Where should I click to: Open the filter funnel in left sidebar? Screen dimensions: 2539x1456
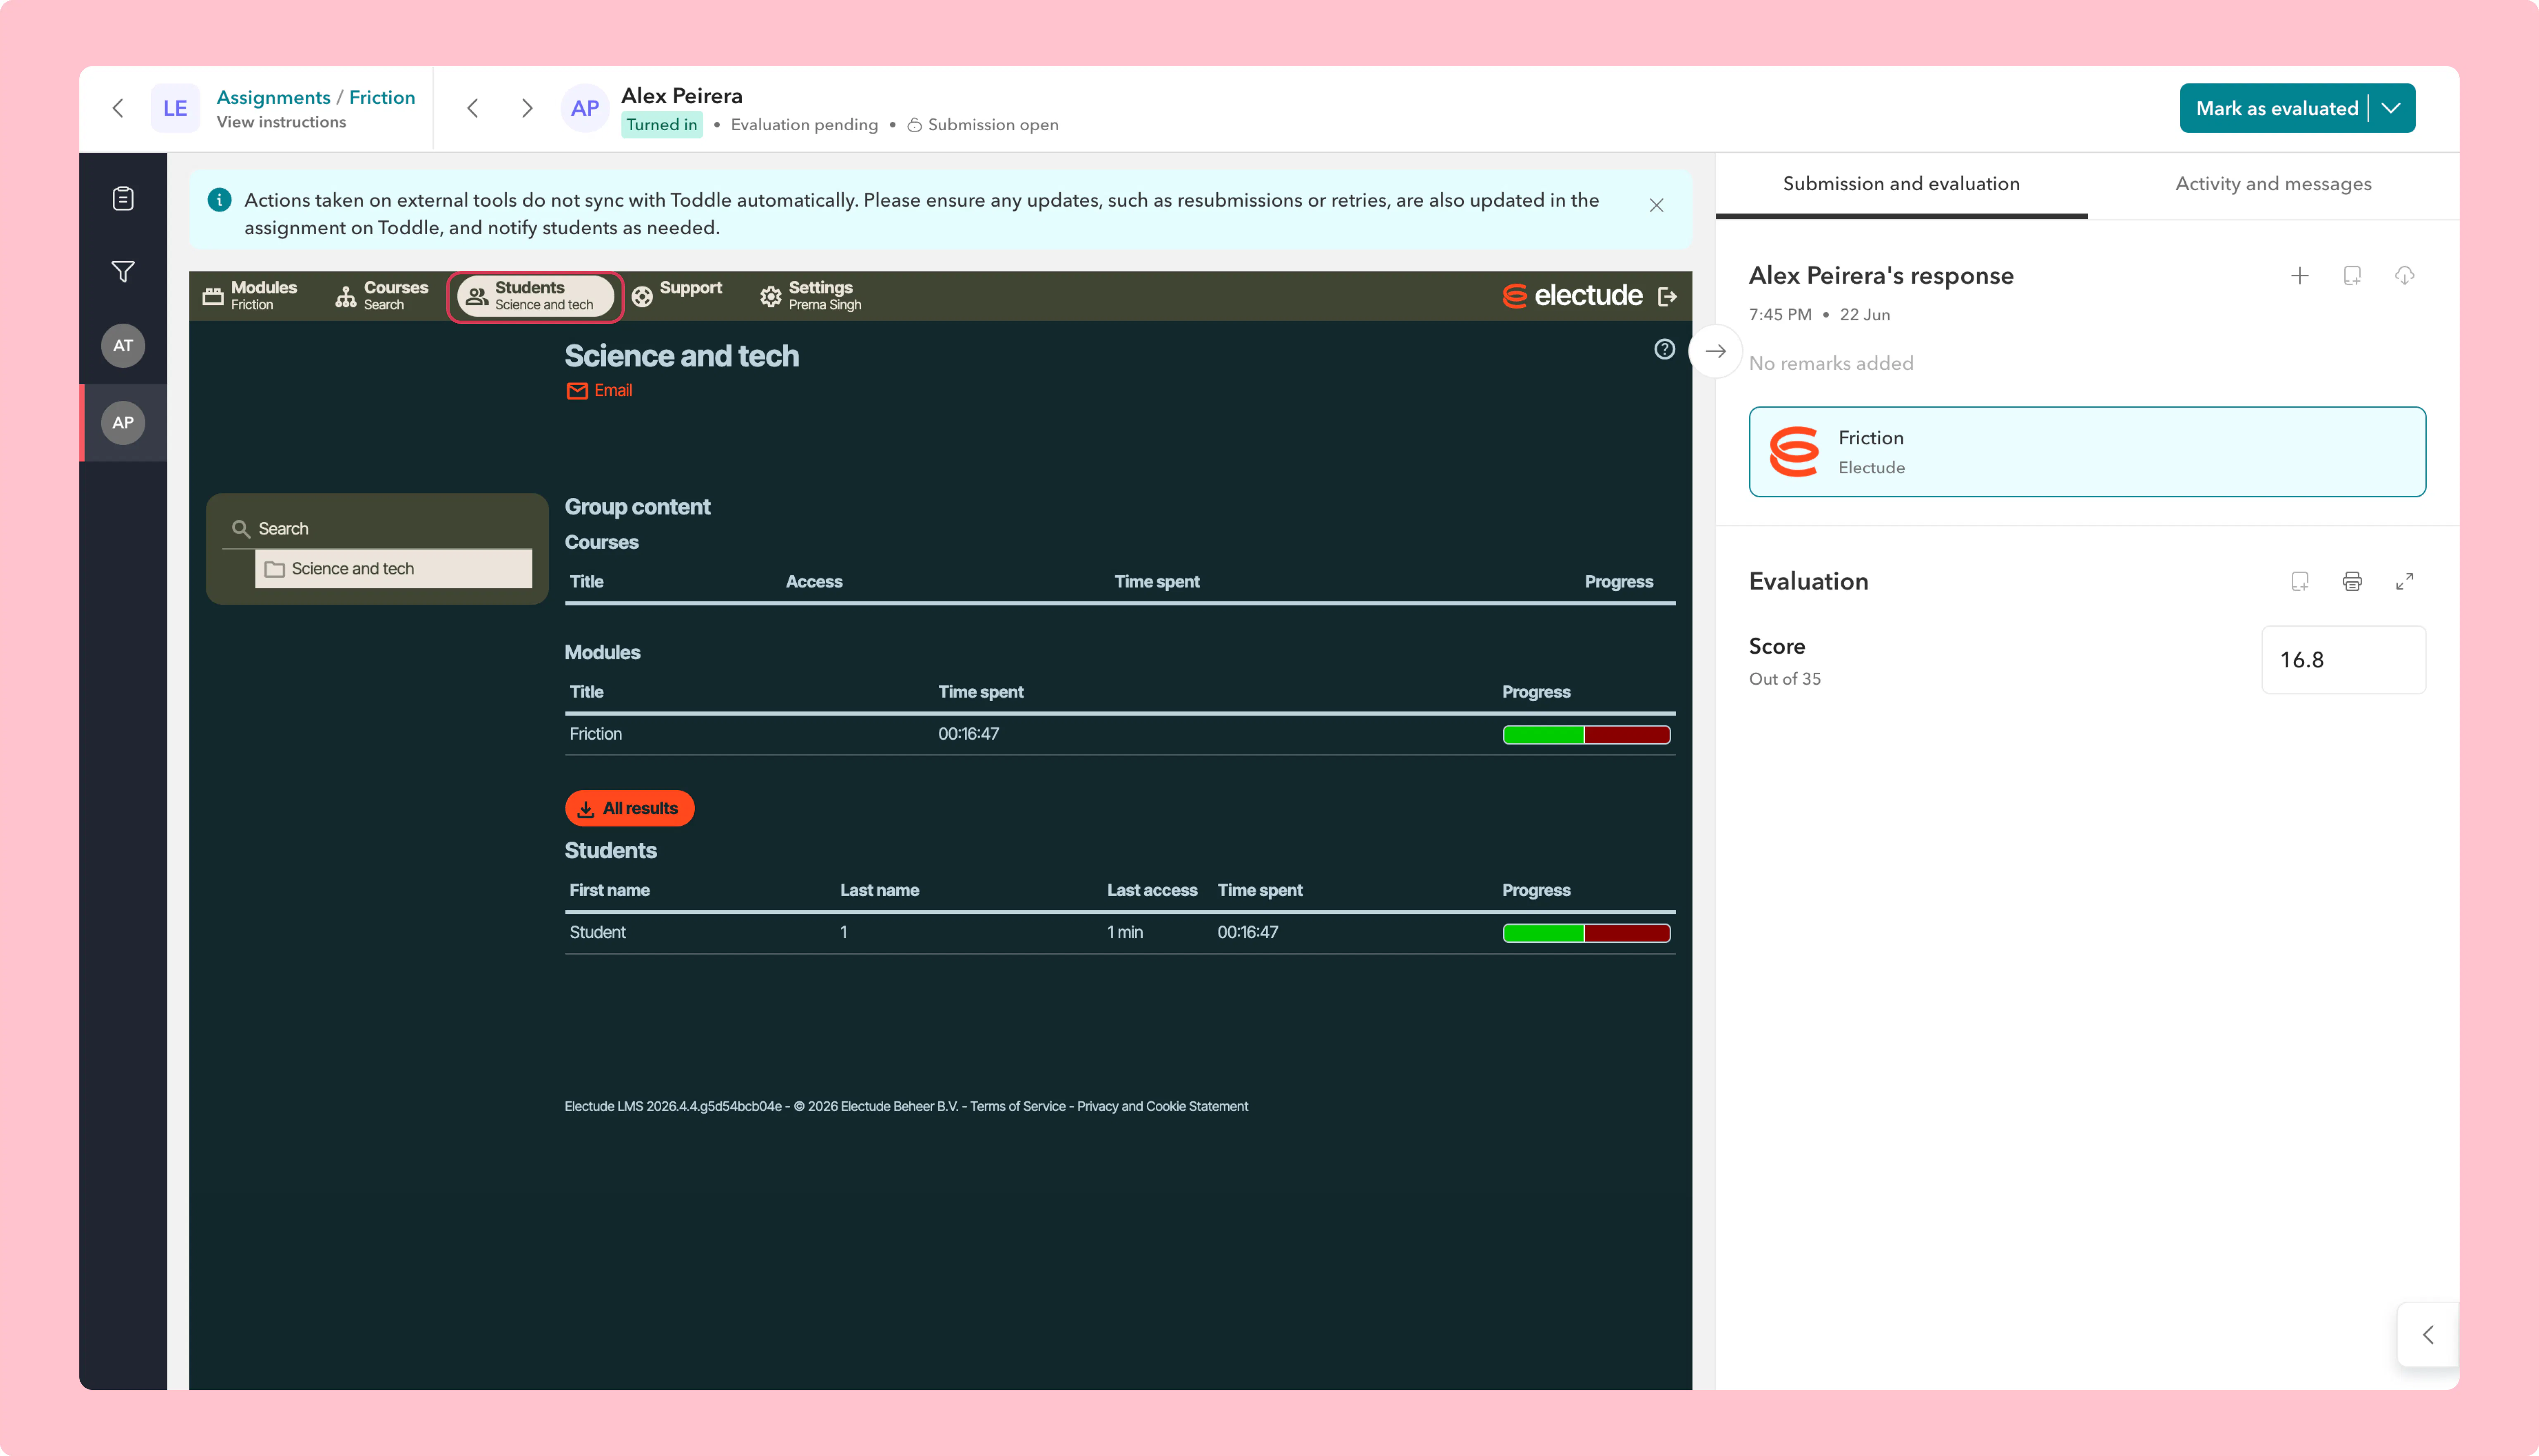(123, 271)
